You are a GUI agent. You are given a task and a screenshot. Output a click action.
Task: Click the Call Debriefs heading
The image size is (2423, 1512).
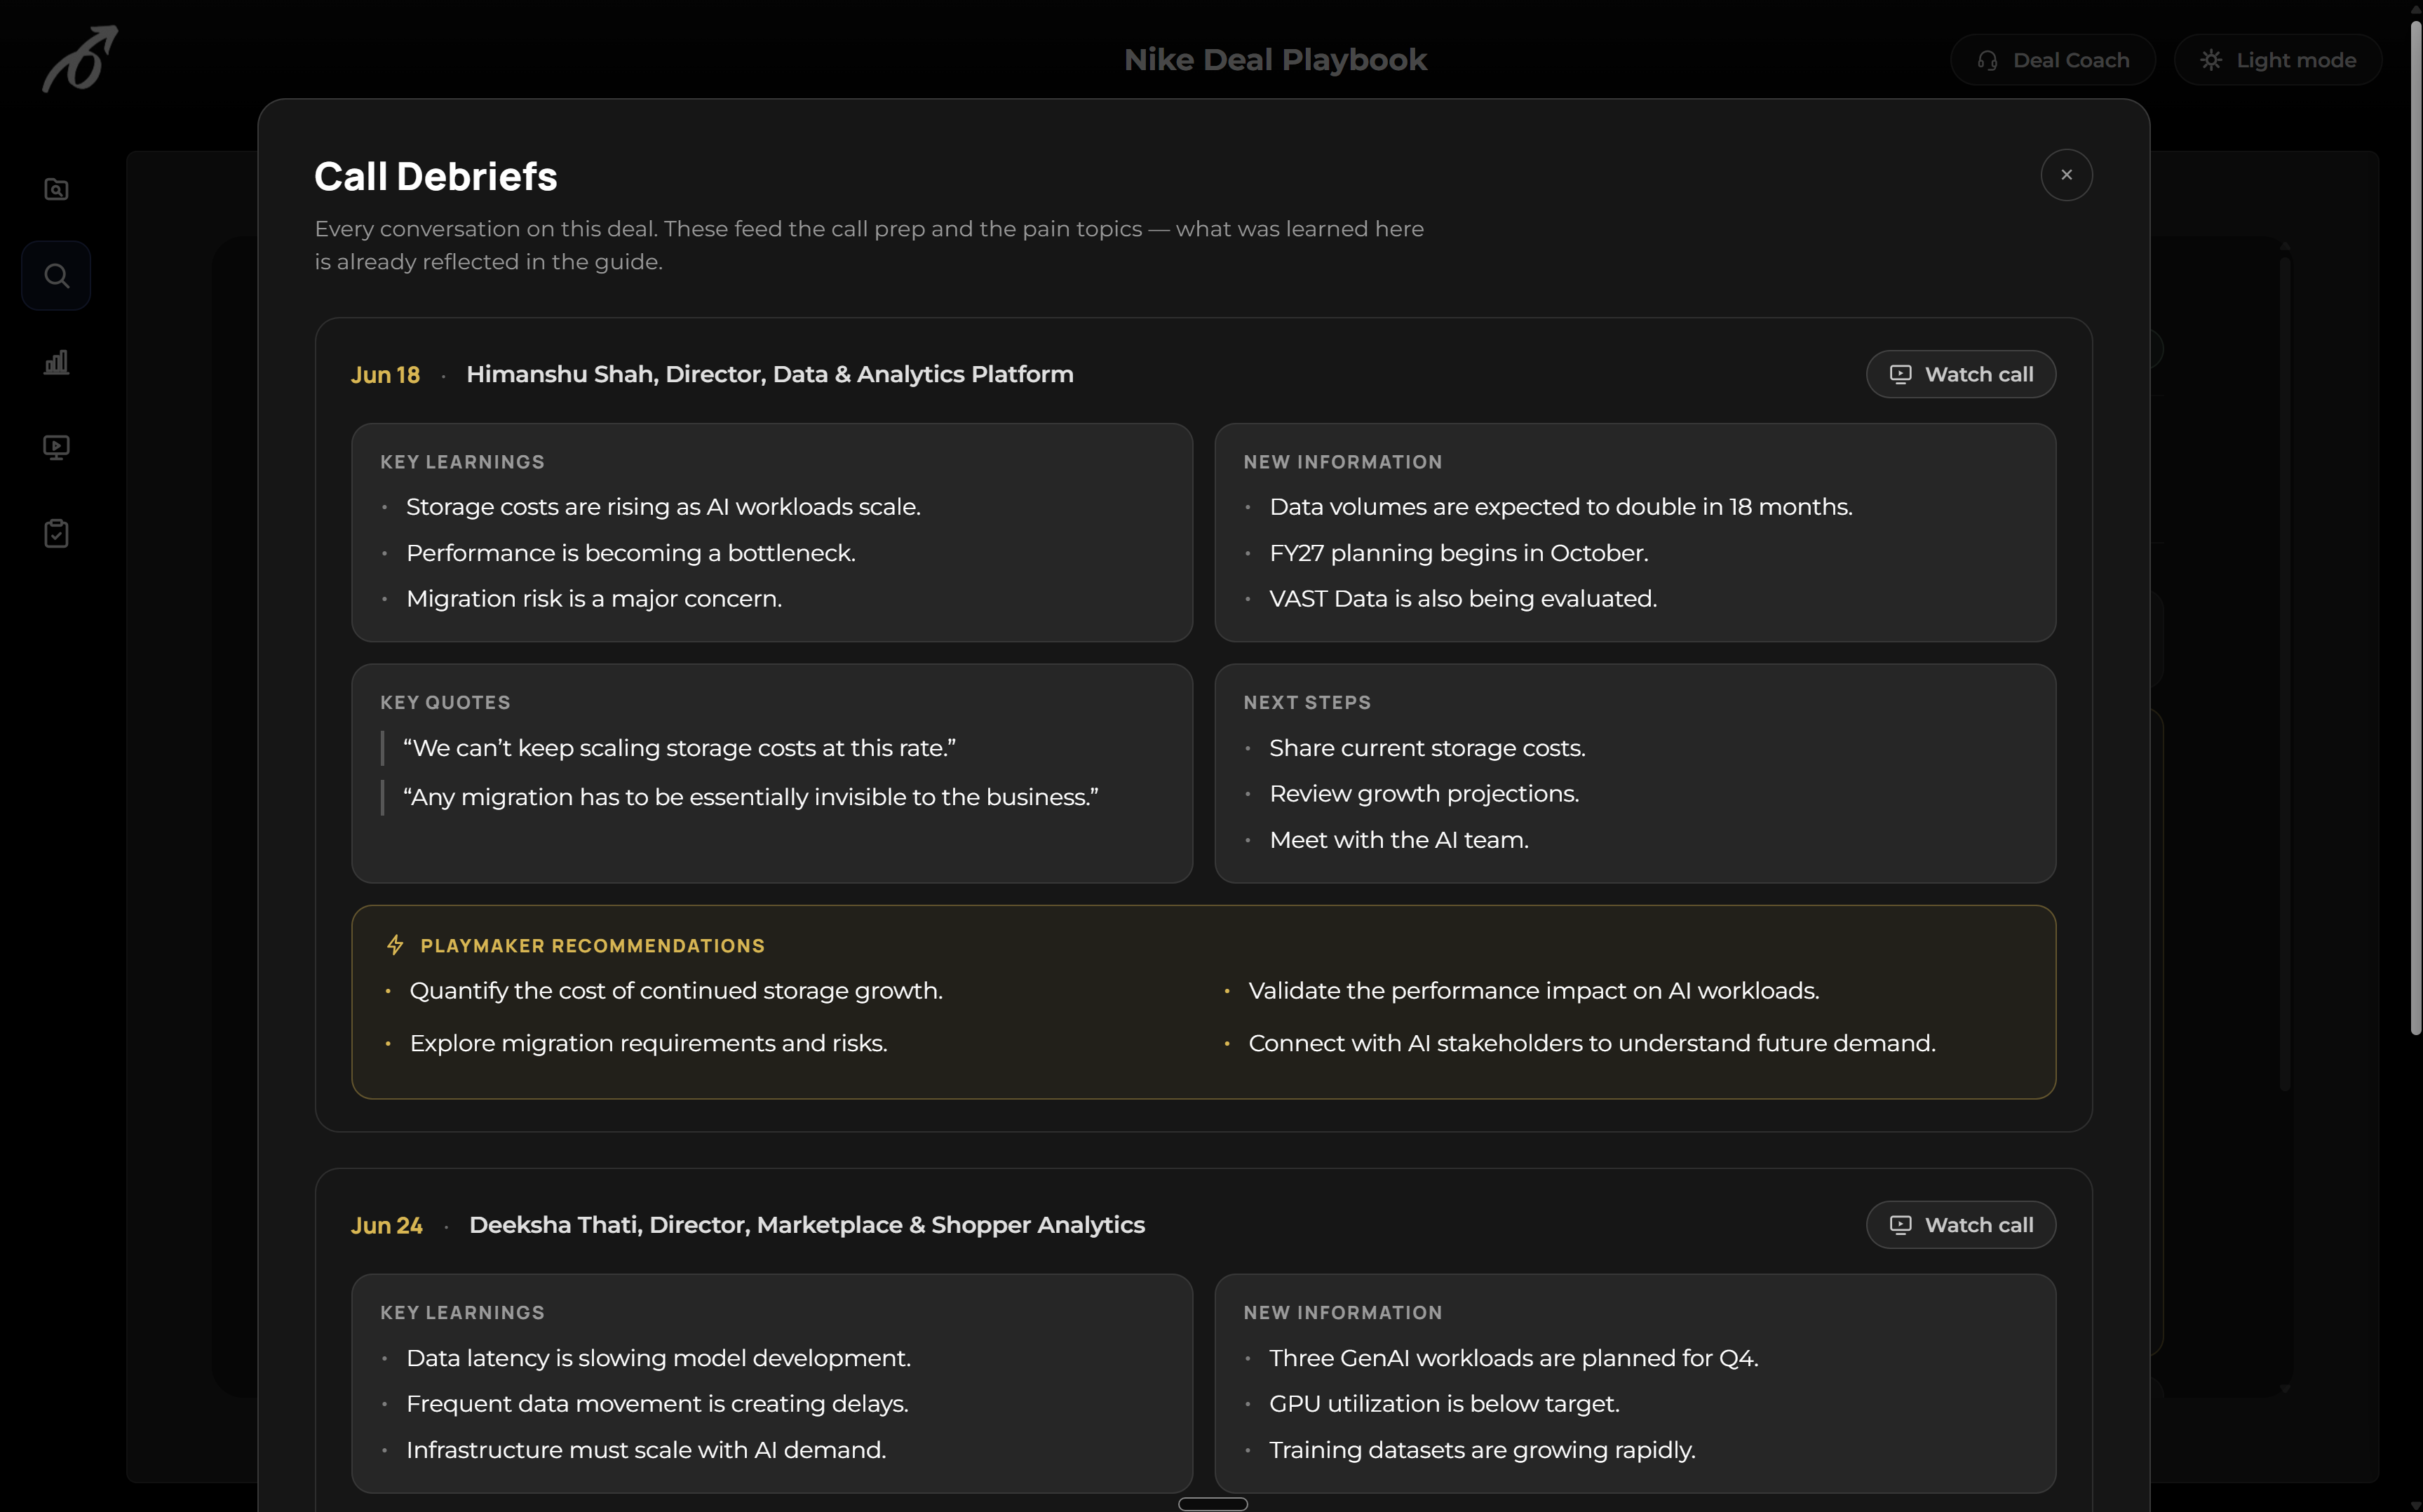click(x=436, y=177)
